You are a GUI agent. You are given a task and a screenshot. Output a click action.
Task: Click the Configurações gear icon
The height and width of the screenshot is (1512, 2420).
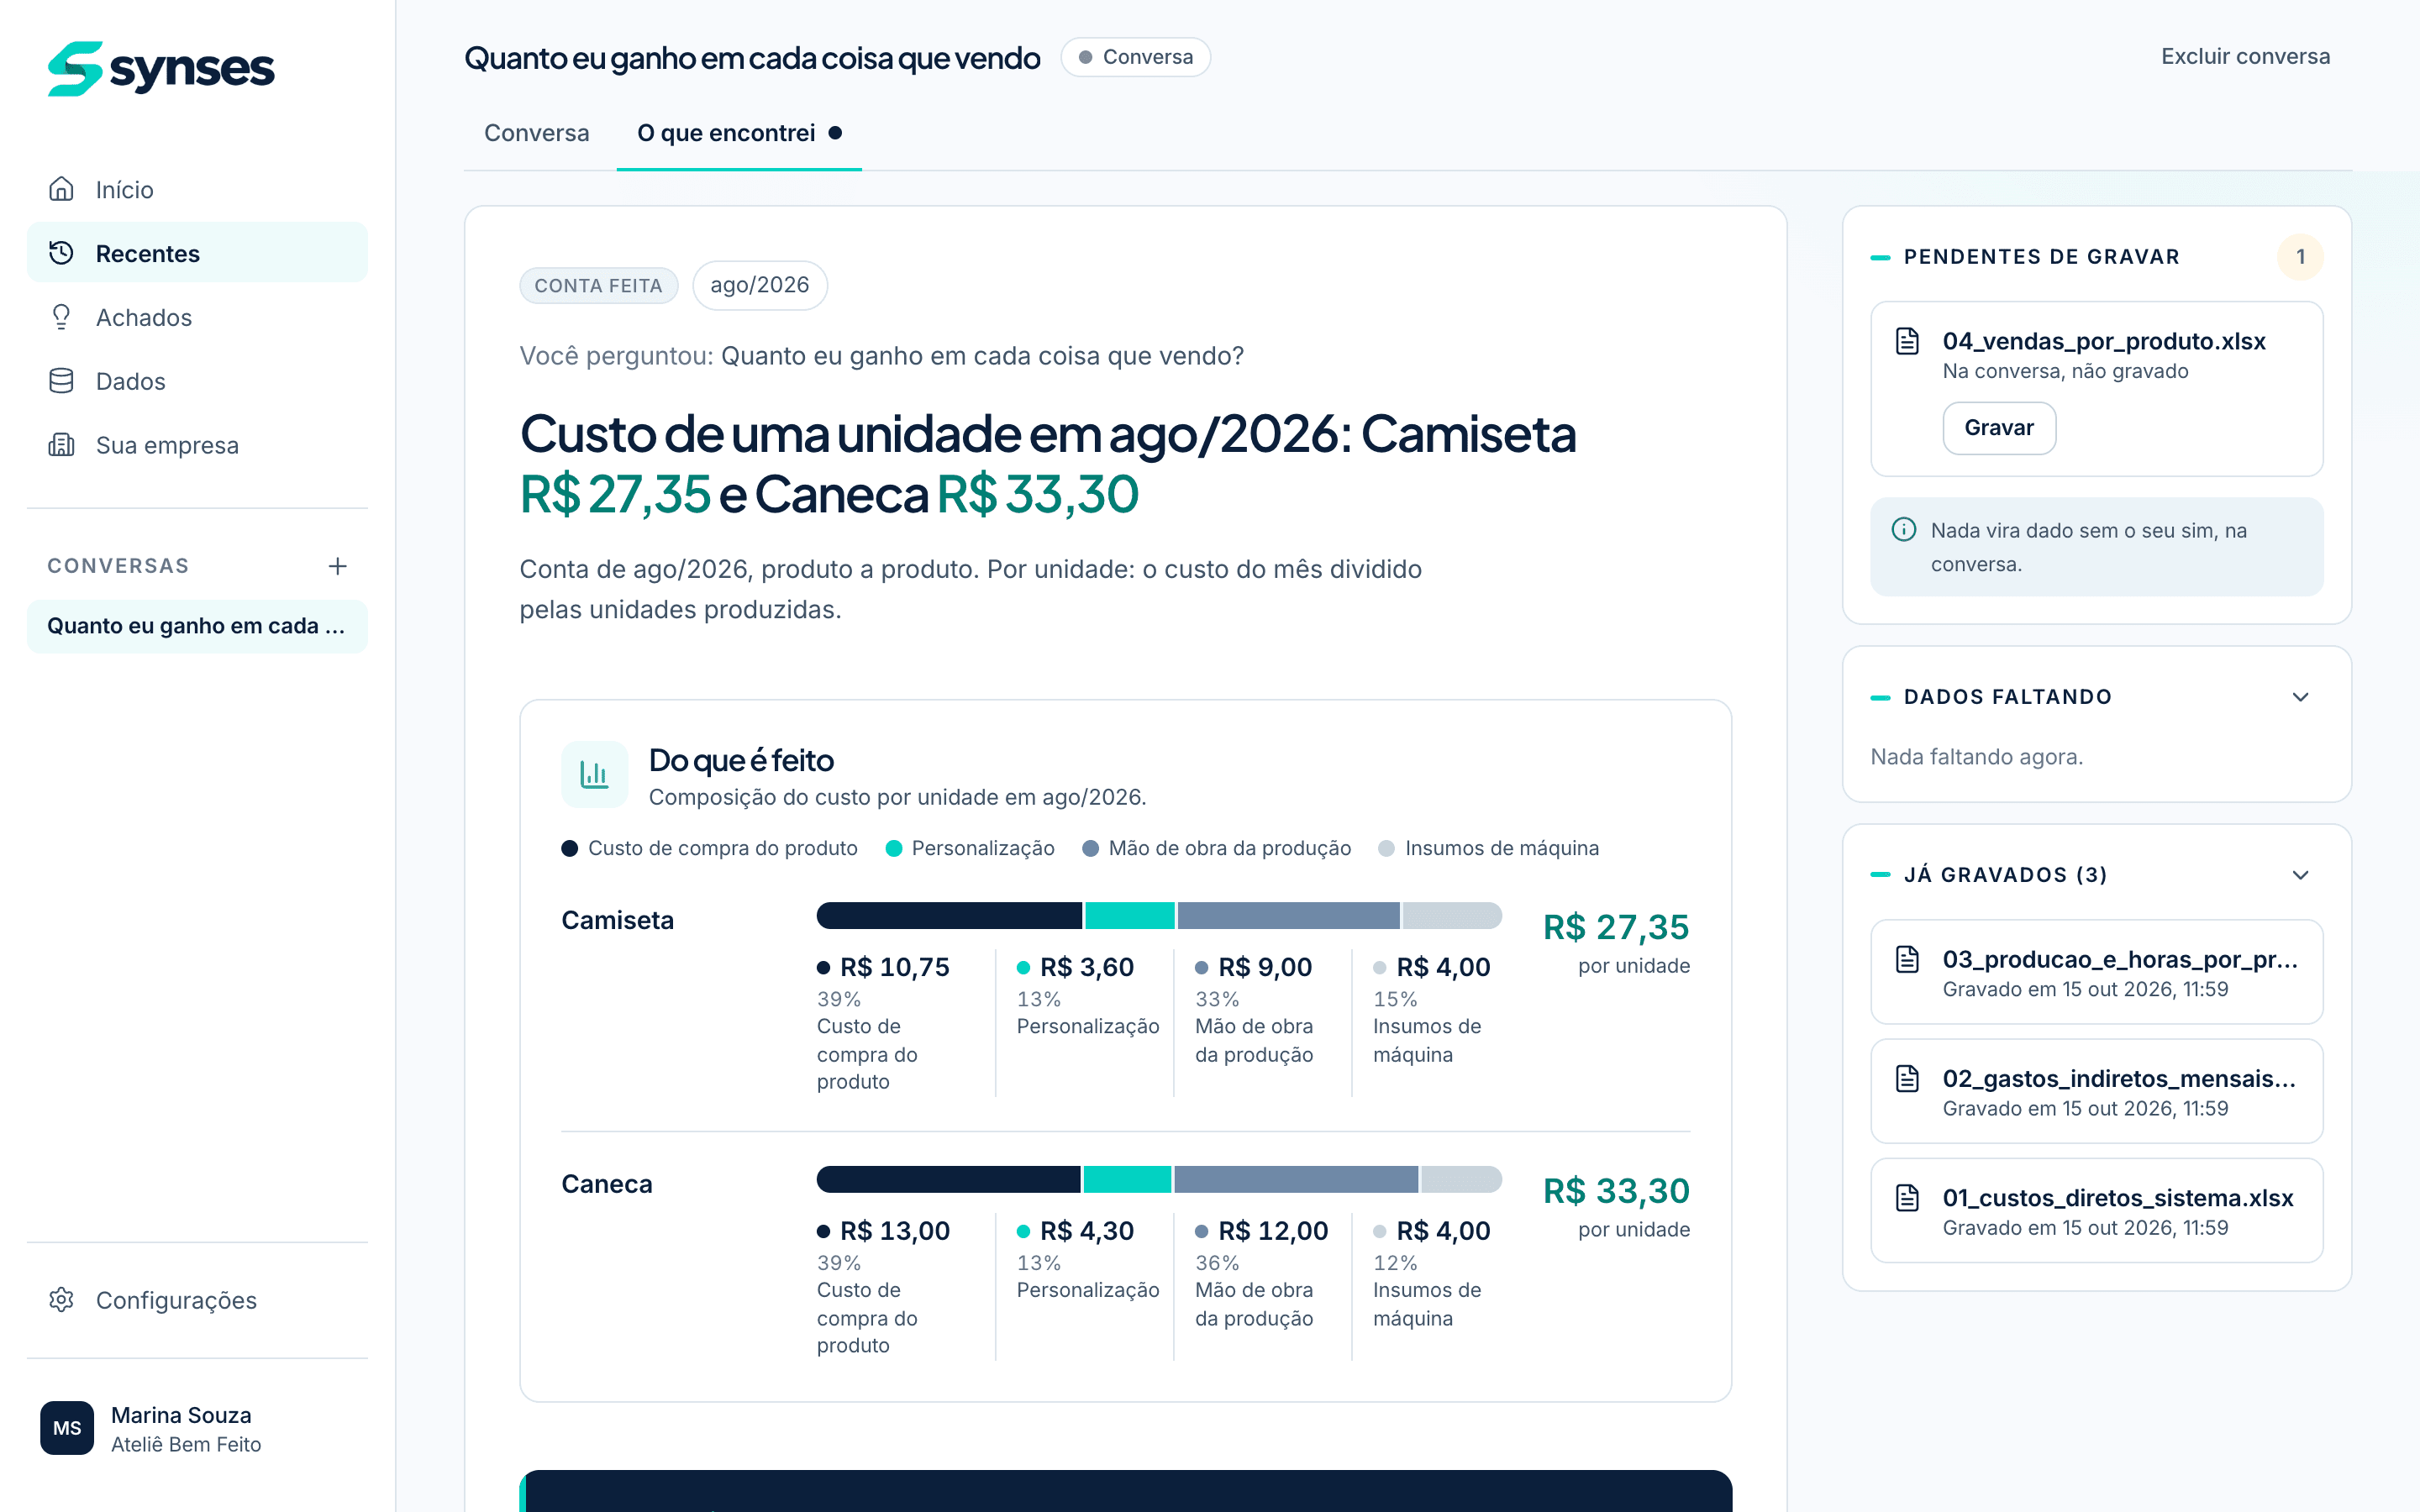(x=61, y=1300)
